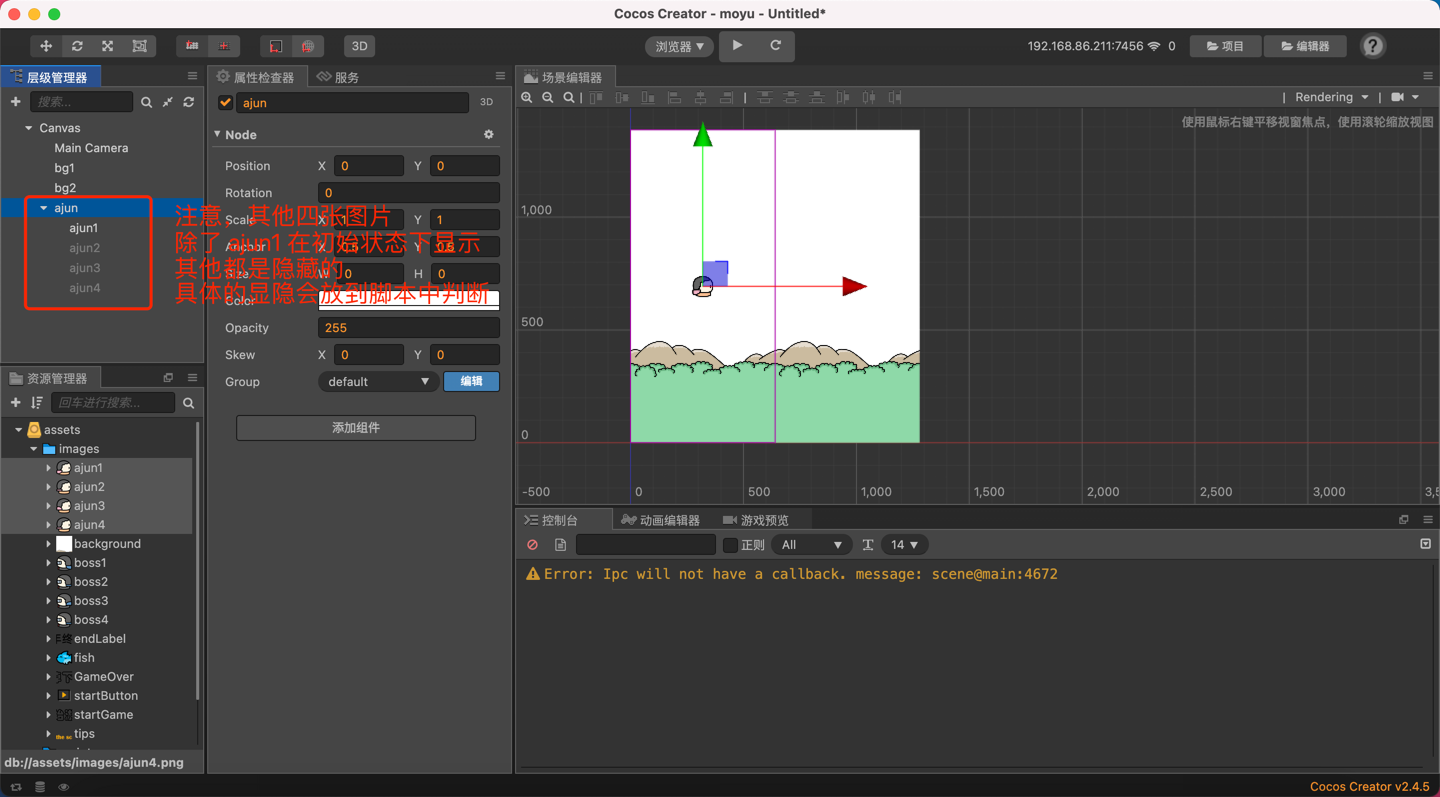Switch to the 服务 tab
This screenshot has width=1440, height=797.
pos(338,77)
